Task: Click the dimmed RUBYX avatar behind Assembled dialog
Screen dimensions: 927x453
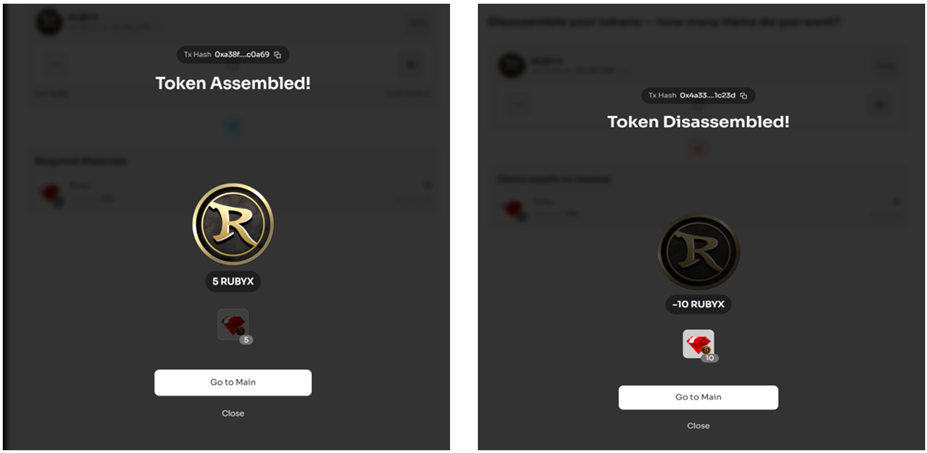Action: pos(49,23)
